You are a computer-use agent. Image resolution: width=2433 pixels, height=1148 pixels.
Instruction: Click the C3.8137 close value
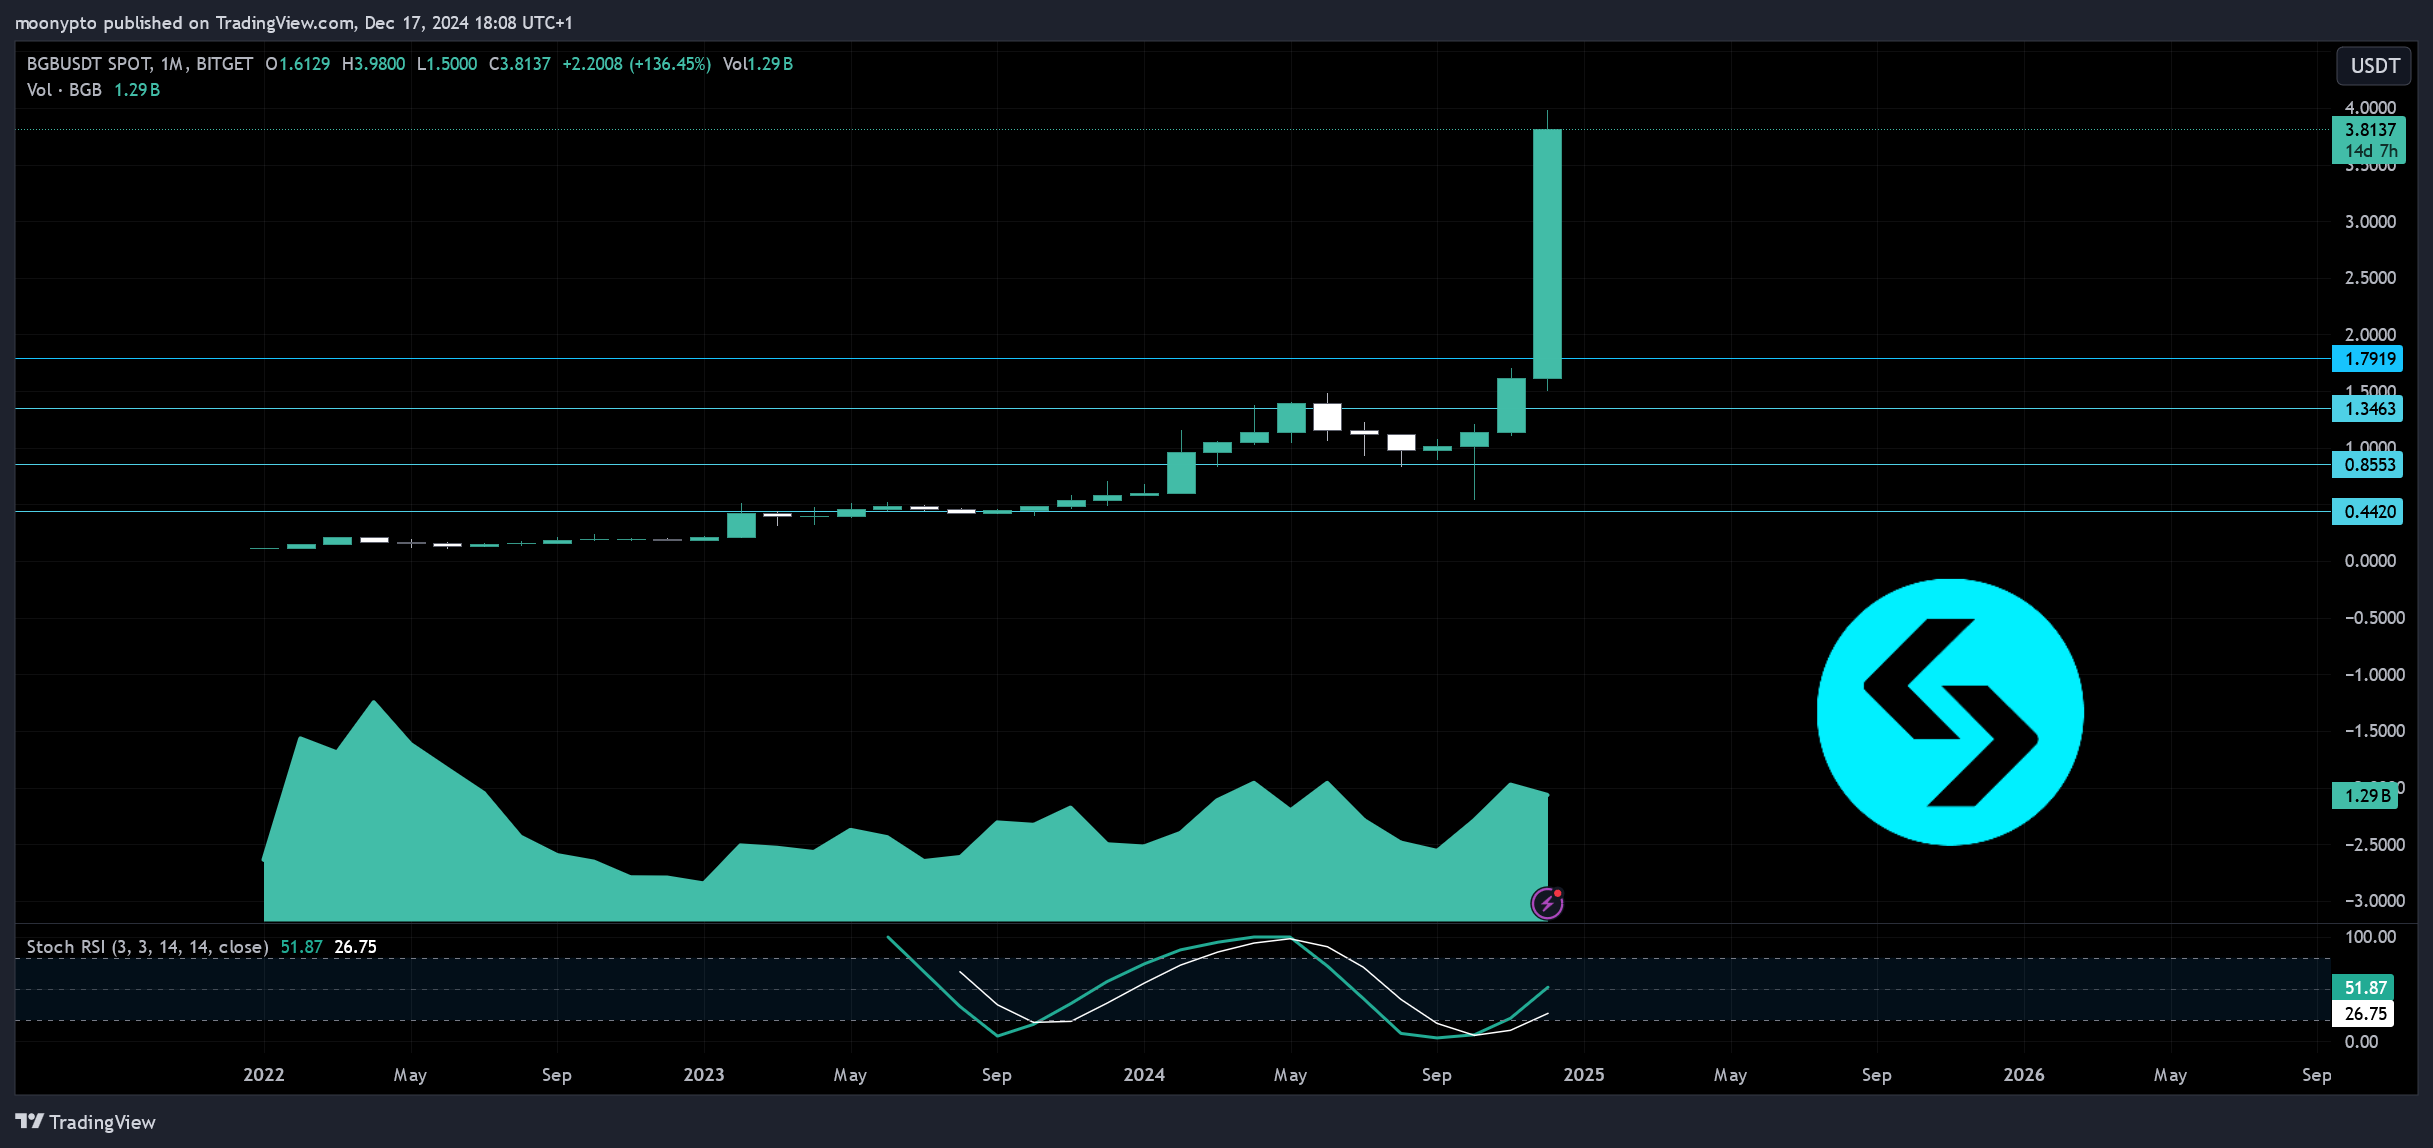point(519,64)
